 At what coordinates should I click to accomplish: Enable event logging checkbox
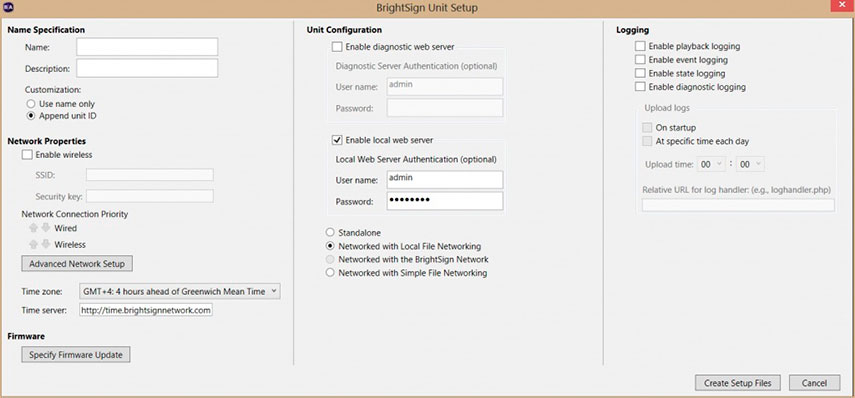(640, 59)
